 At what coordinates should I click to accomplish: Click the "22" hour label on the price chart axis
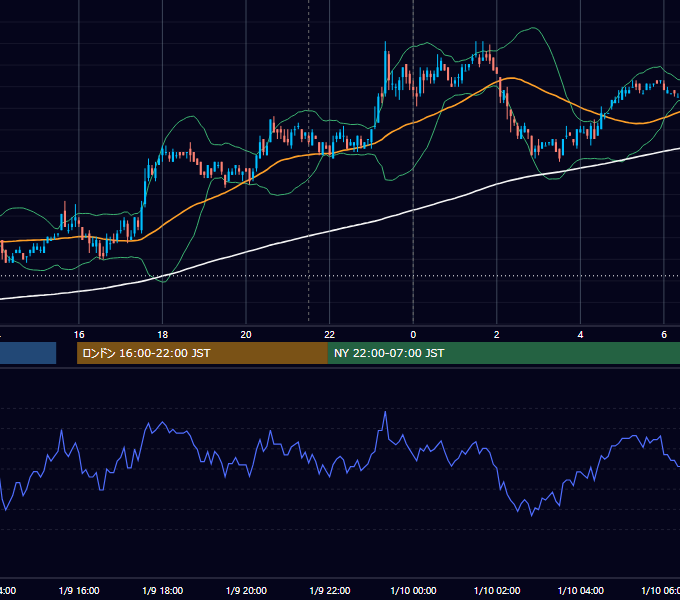pos(330,335)
